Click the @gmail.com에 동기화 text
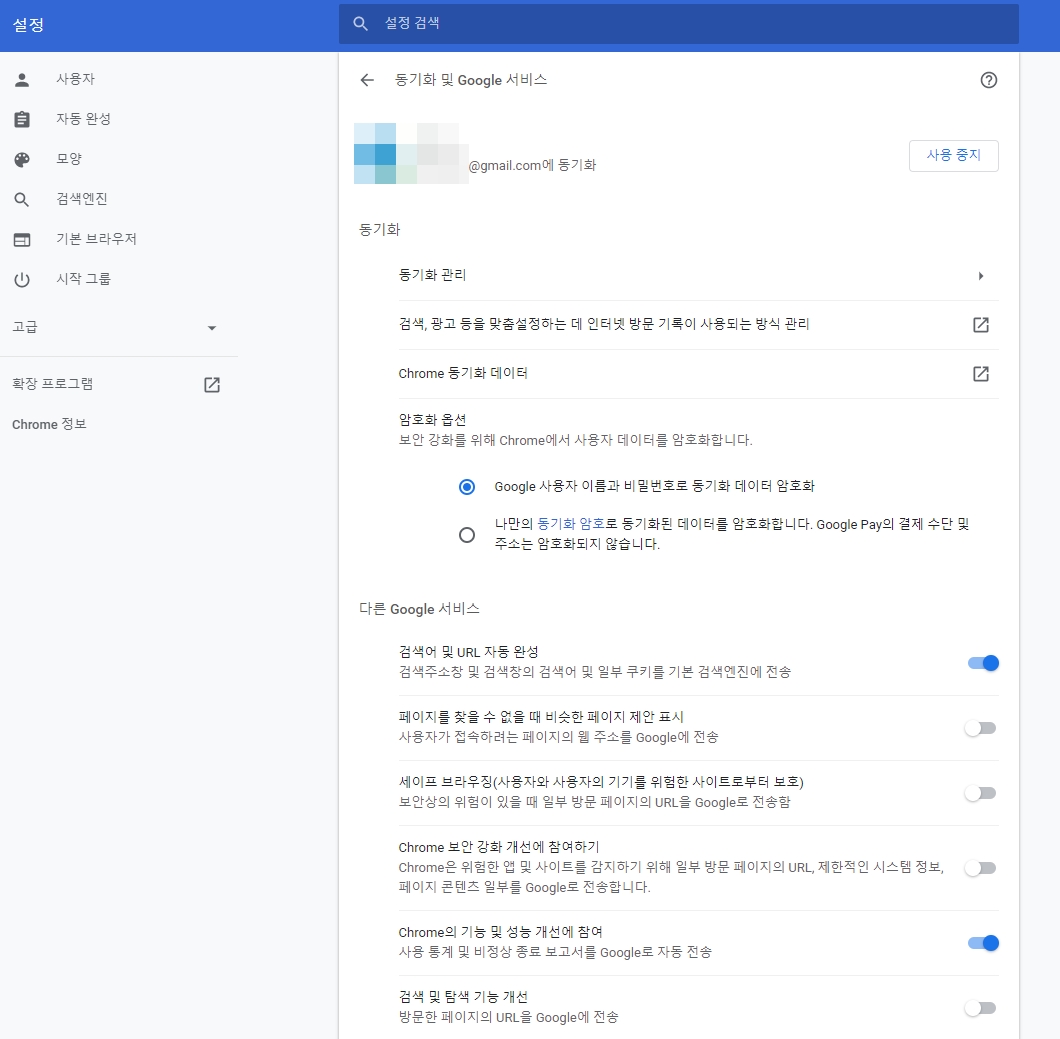The image size is (1060, 1039). point(532,166)
